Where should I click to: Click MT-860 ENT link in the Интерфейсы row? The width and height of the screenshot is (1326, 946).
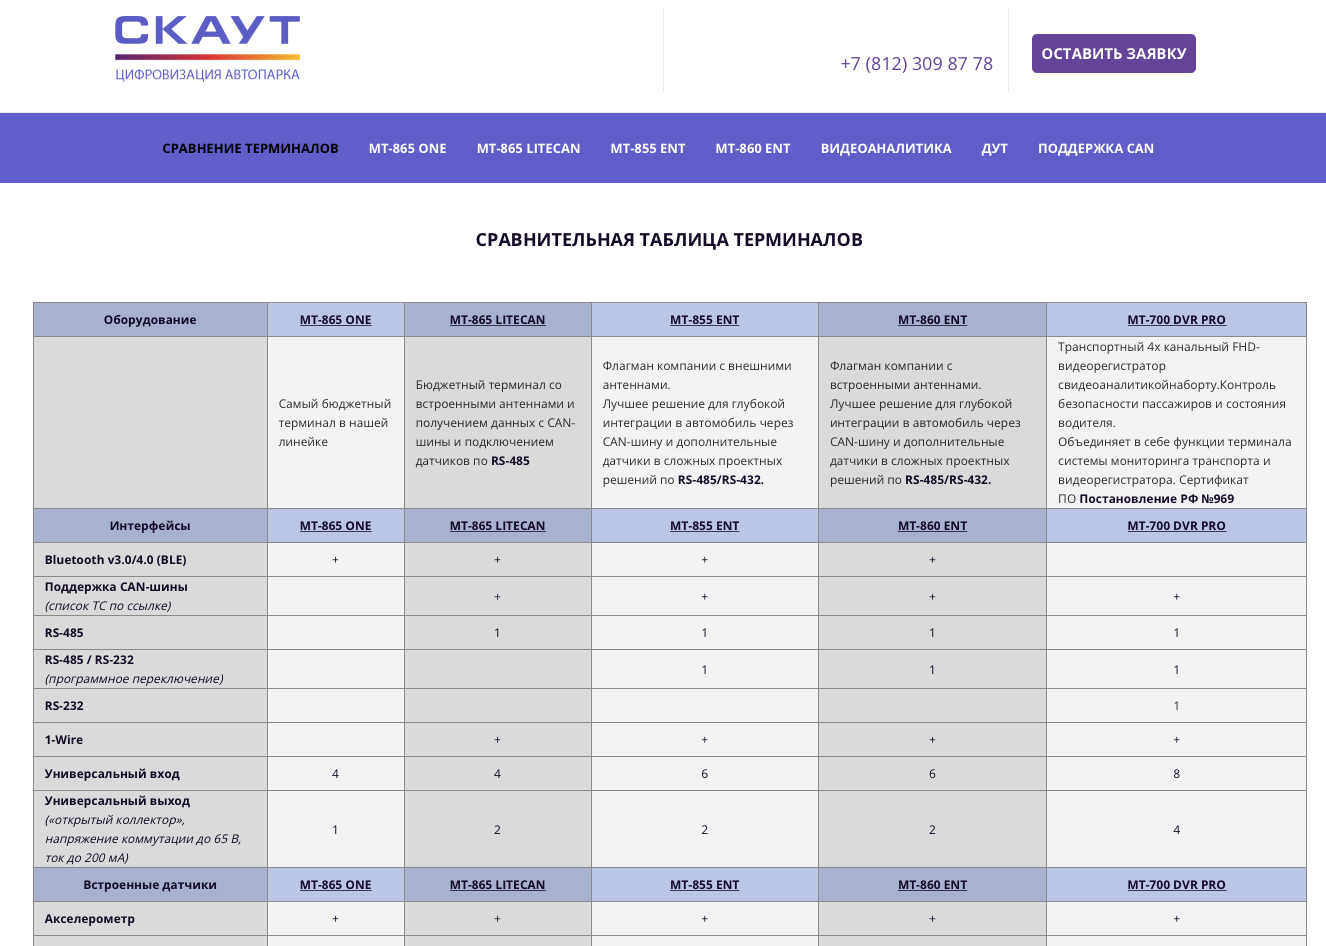tap(932, 526)
